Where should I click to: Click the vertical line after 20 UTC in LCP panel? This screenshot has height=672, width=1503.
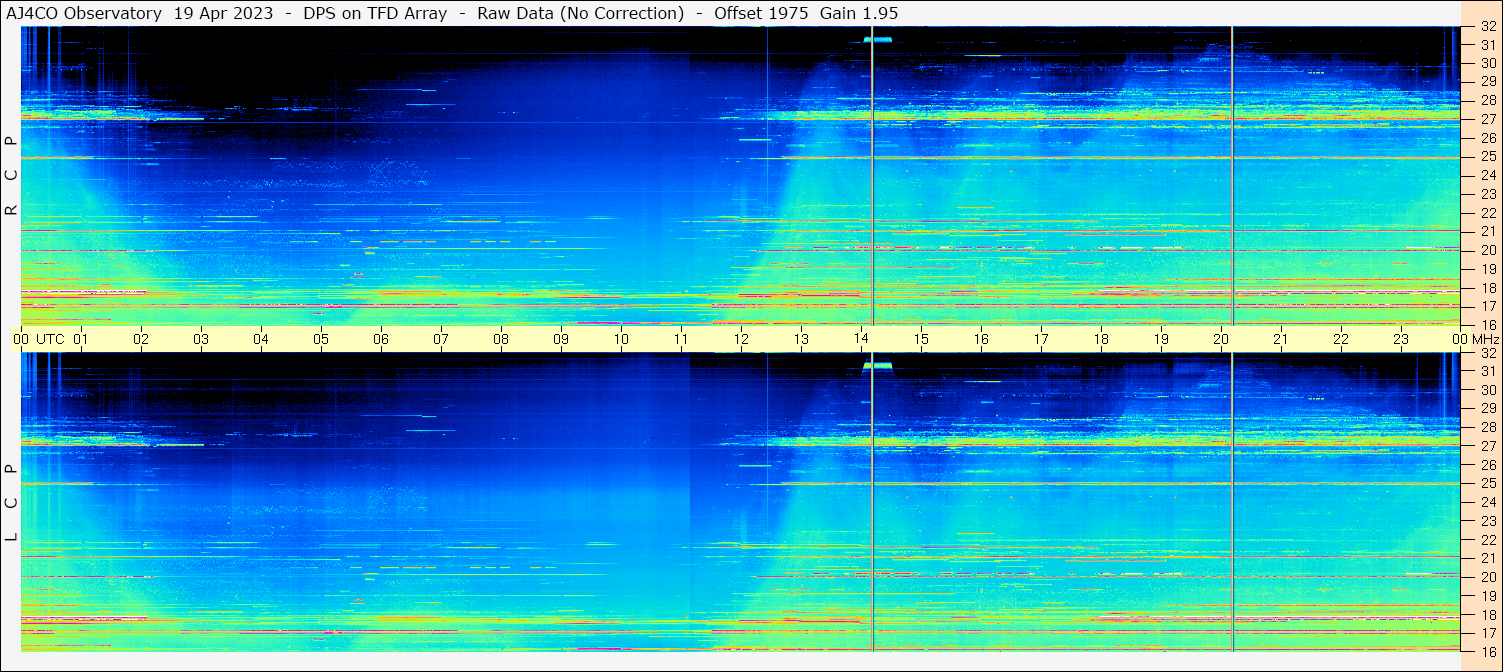click(x=1232, y=502)
